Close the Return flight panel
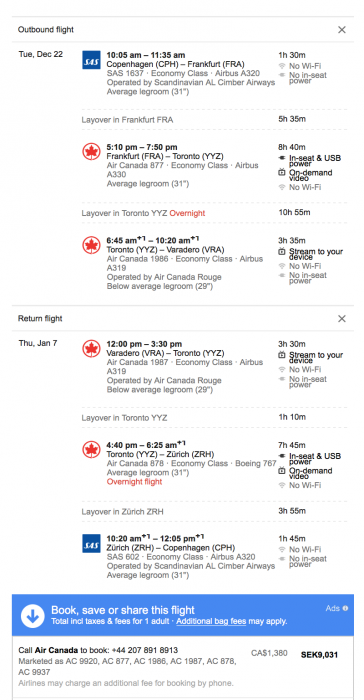The height and width of the screenshot is (700, 364). (x=342, y=318)
